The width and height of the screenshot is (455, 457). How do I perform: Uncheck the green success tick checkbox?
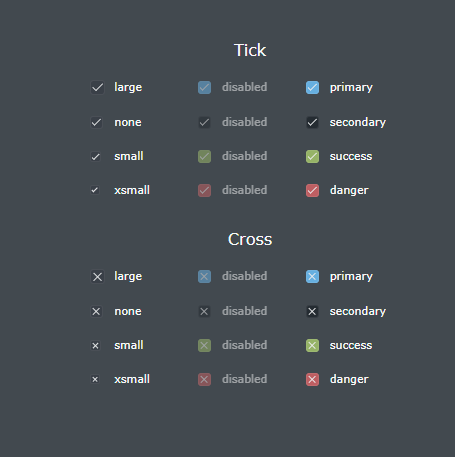click(x=312, y=157)
